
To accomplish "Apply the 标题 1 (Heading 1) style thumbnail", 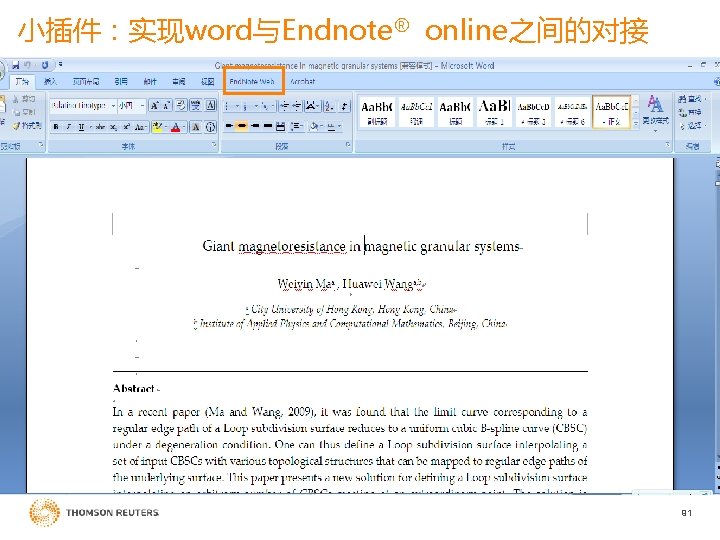I will click(495, 112).
